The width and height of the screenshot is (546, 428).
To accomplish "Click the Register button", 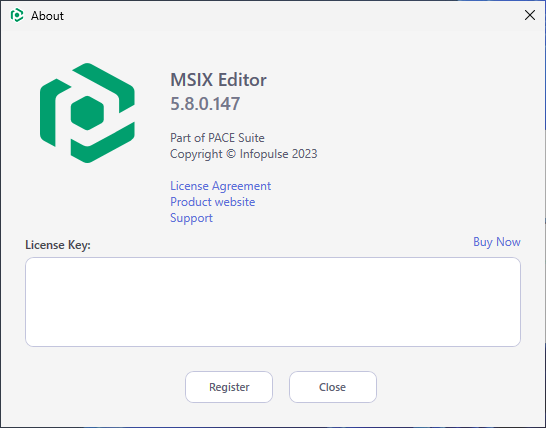I will pos(229,387).
